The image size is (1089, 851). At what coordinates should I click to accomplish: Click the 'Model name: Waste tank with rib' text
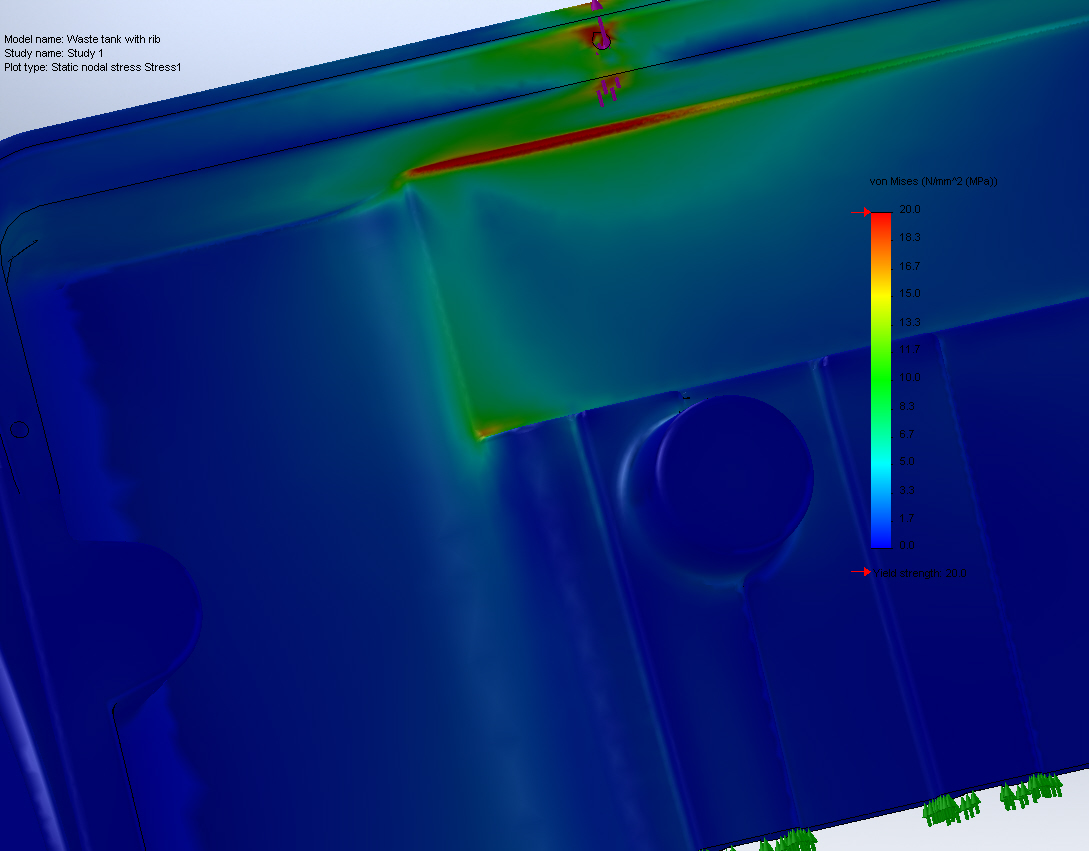pyautogui.click(x=82, y=39)
